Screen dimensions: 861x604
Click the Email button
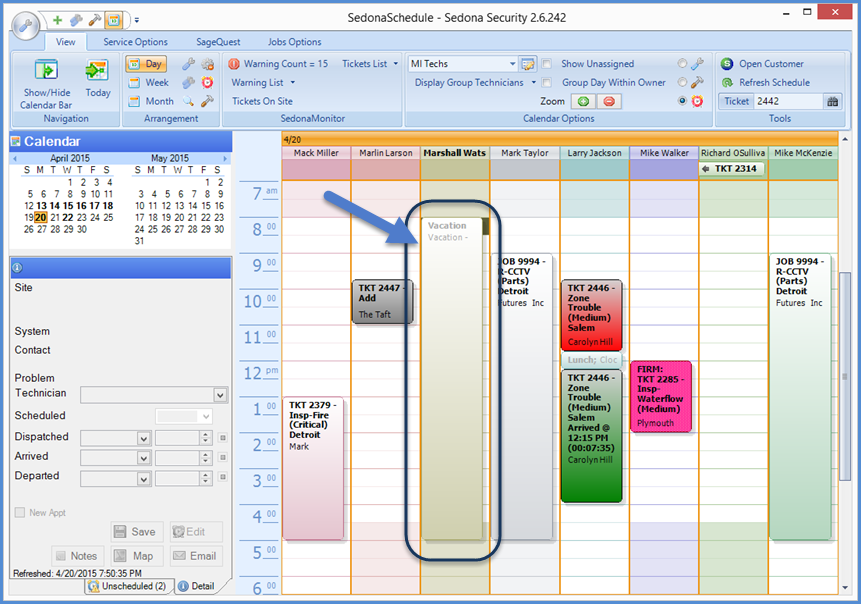(196, 556)
